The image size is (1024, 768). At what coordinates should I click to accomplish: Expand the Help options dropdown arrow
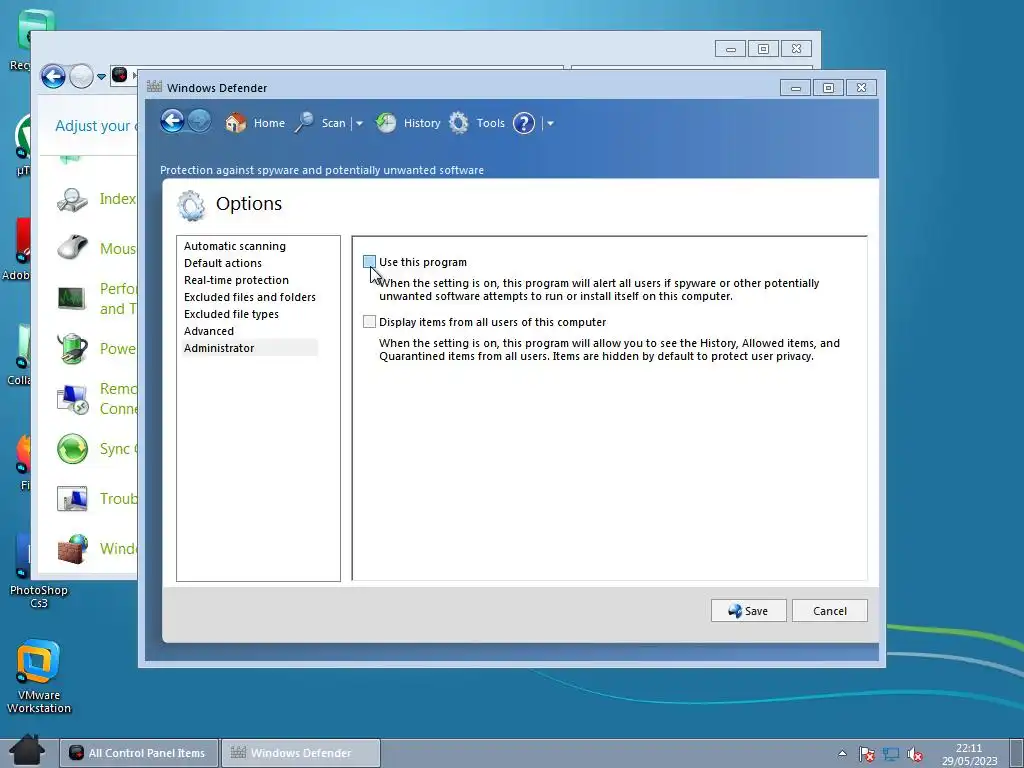click(551, 123)
